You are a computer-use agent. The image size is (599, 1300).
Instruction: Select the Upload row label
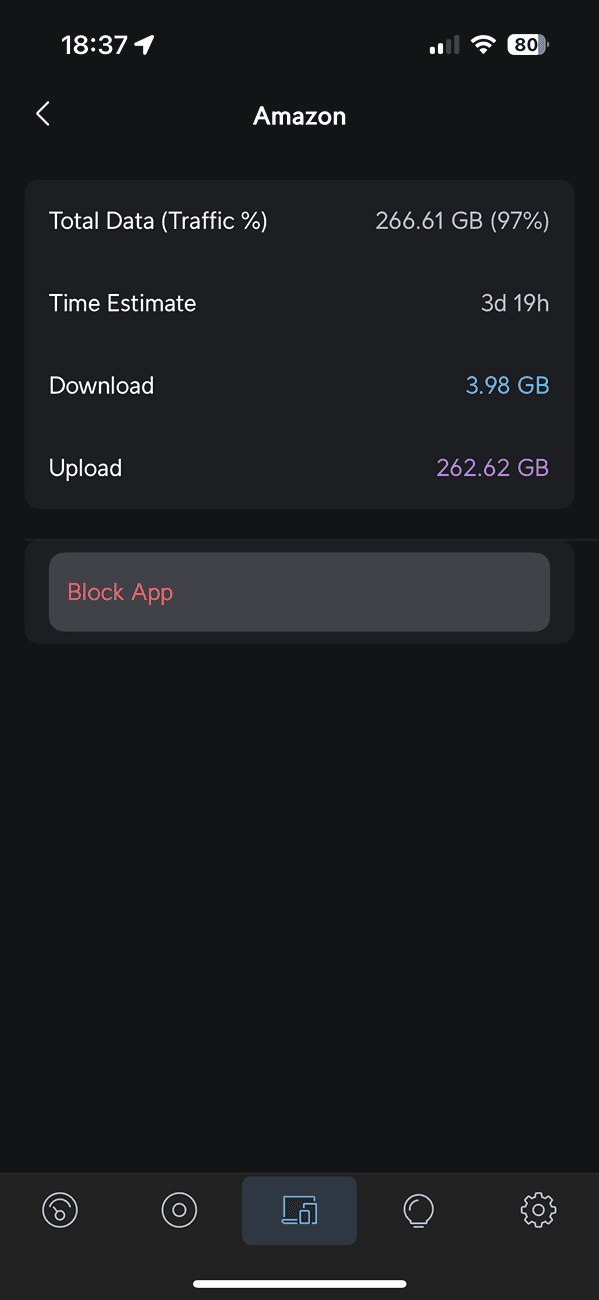point(85,468)
